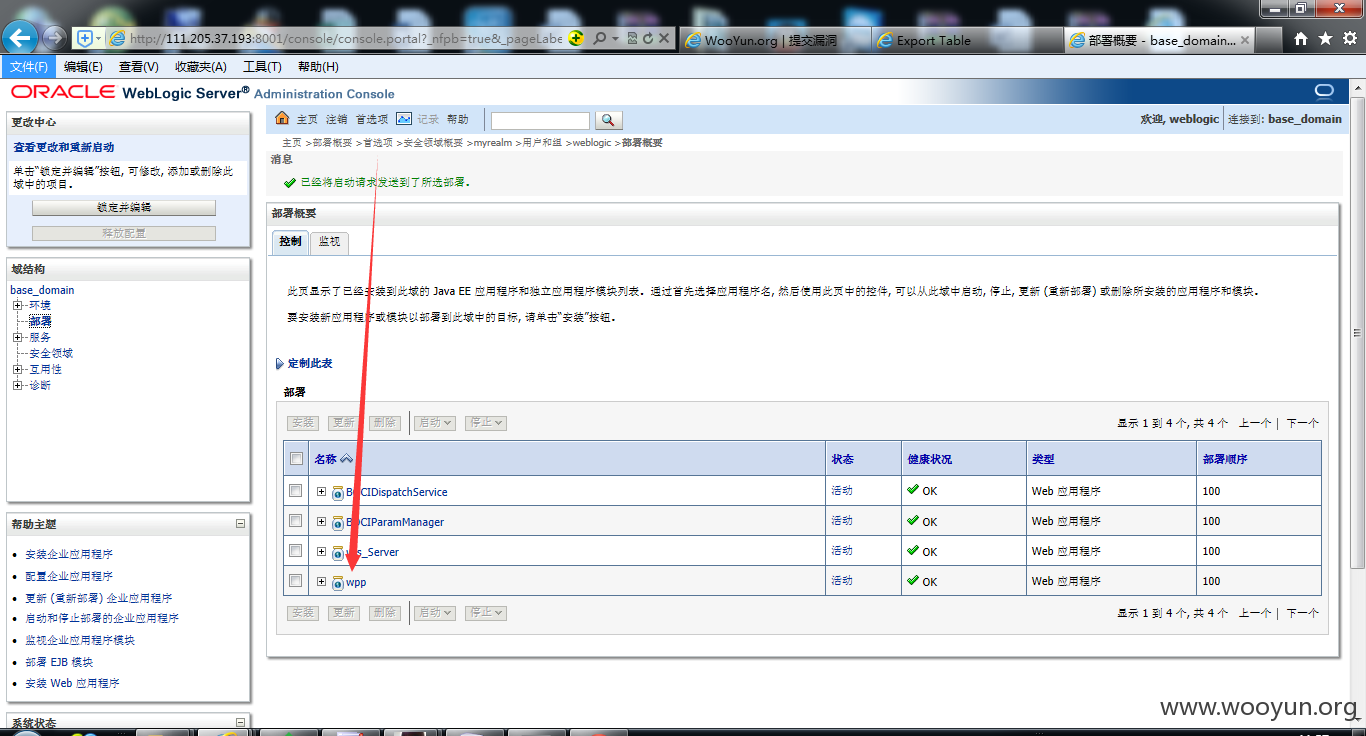Viewport: 1366px width, 736px height.
Task: Expand the wpp deployment row
Action: pos(321,581)
